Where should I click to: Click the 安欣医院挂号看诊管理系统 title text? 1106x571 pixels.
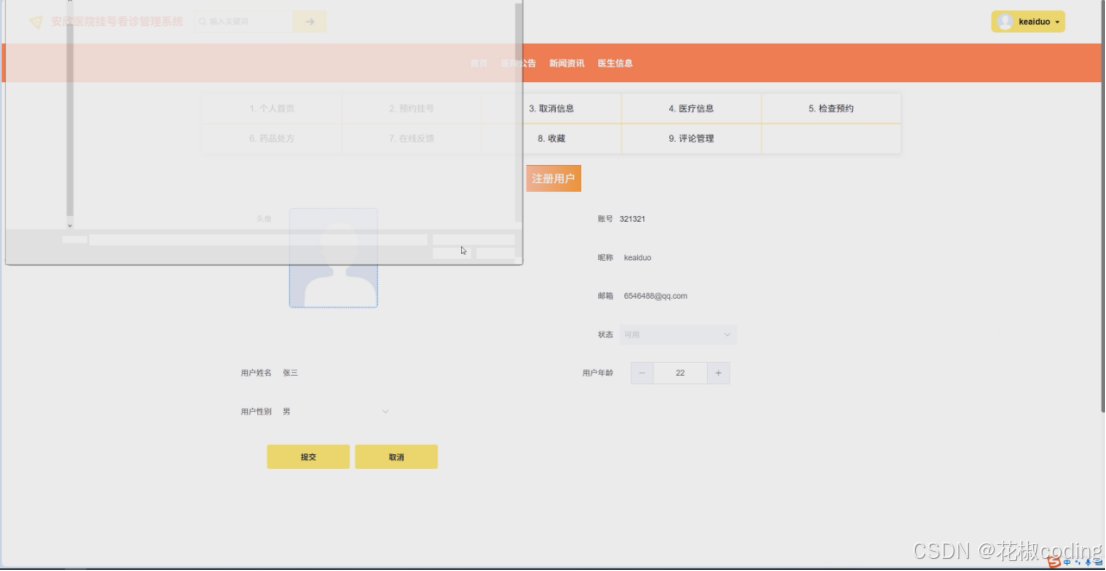click(x=117, y=22)
